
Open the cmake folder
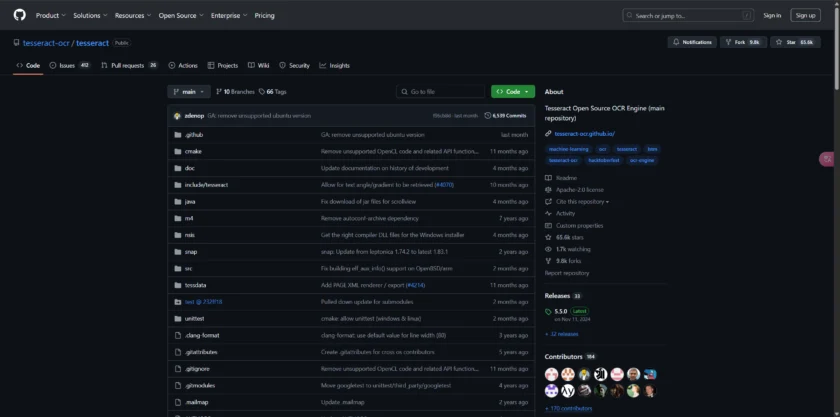click(193, 152)
